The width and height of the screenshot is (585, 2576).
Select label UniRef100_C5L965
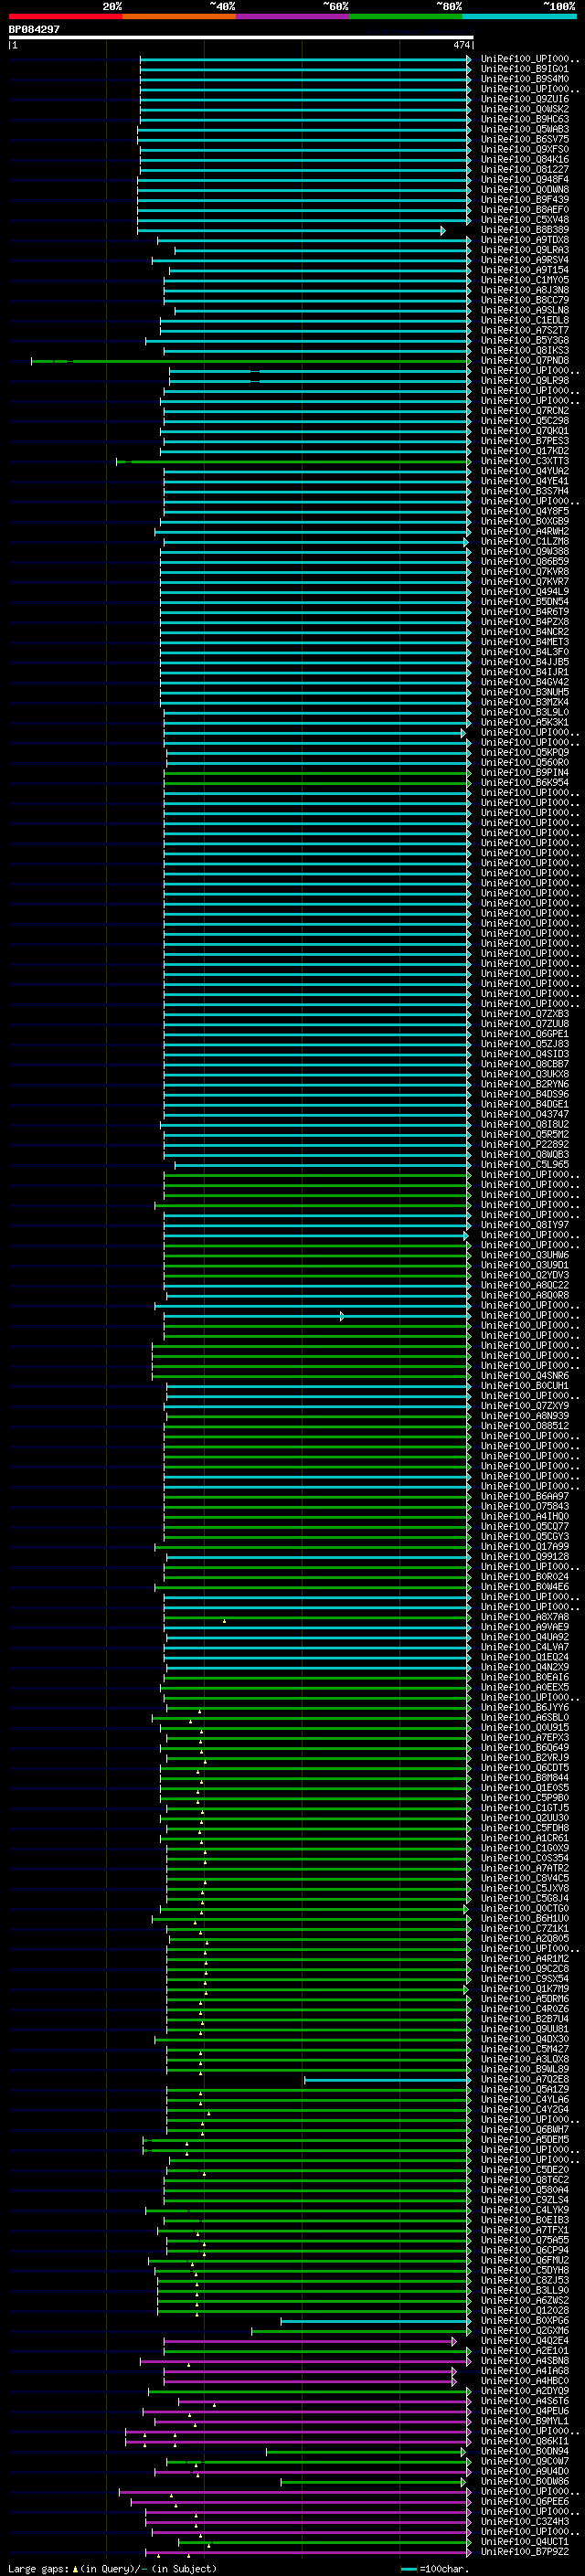pyautogui.click(x=524, y=1164)
